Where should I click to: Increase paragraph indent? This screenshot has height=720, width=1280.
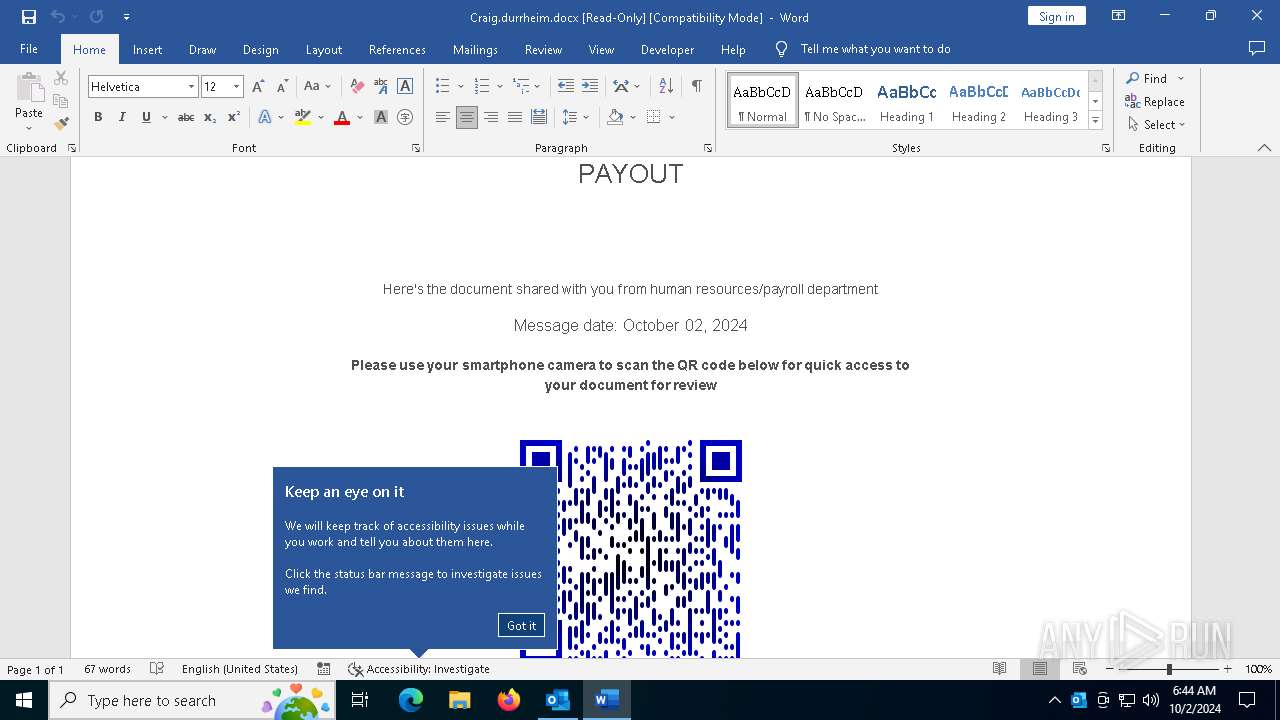tap(590, 87)
